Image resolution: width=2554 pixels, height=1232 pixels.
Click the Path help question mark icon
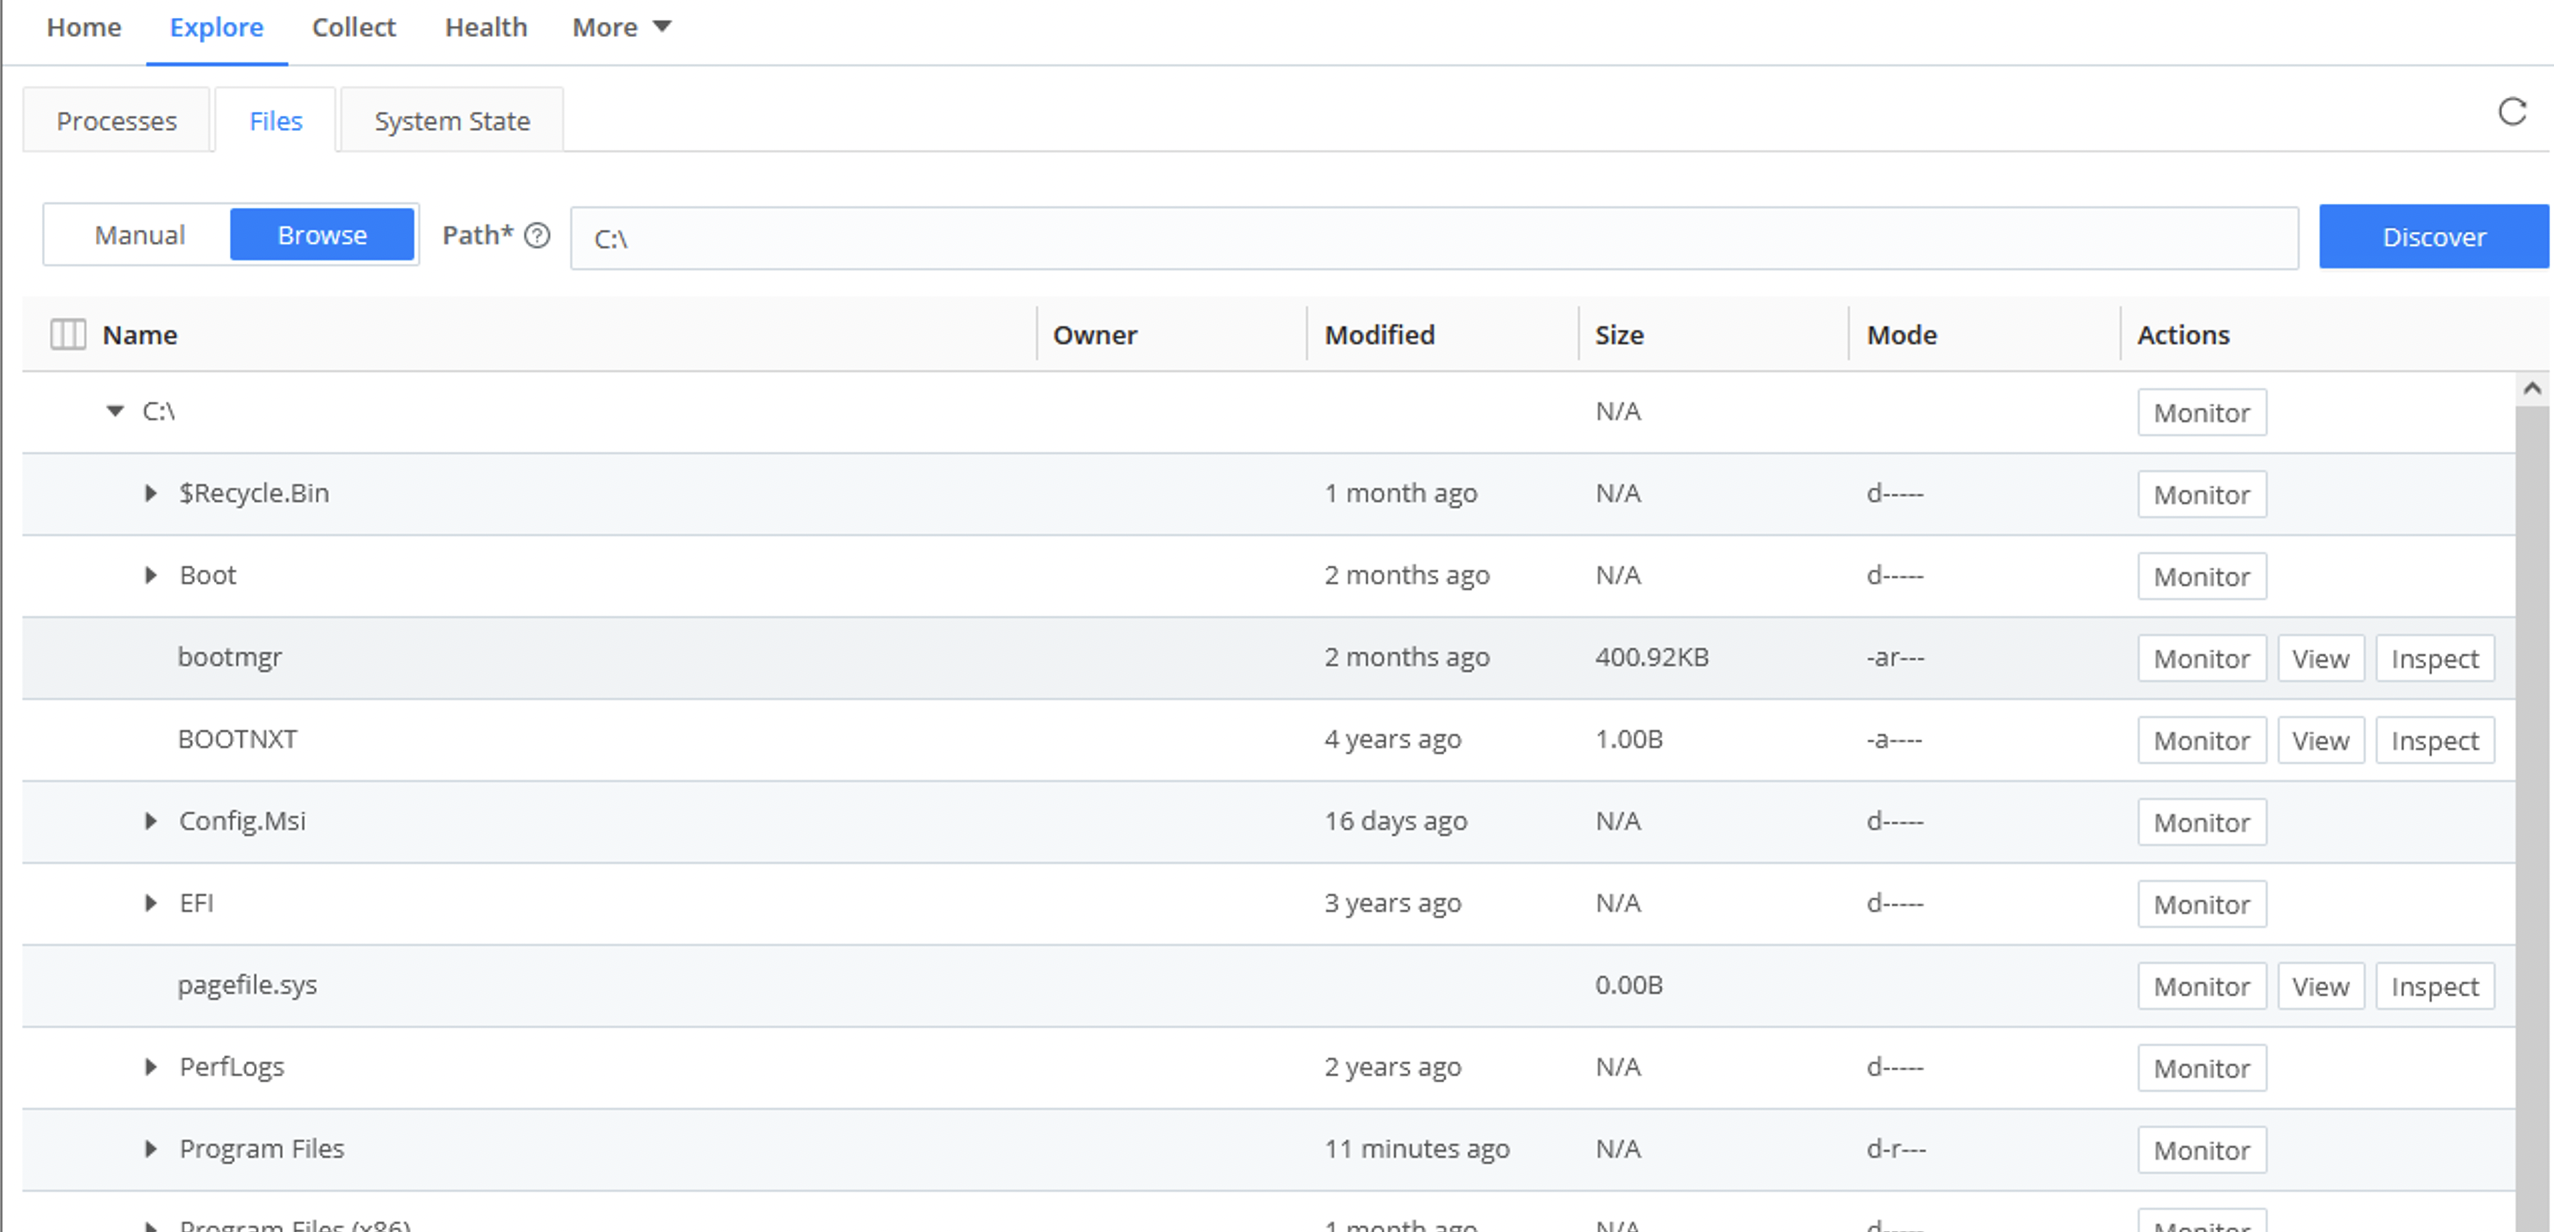[x=537, y=236]
